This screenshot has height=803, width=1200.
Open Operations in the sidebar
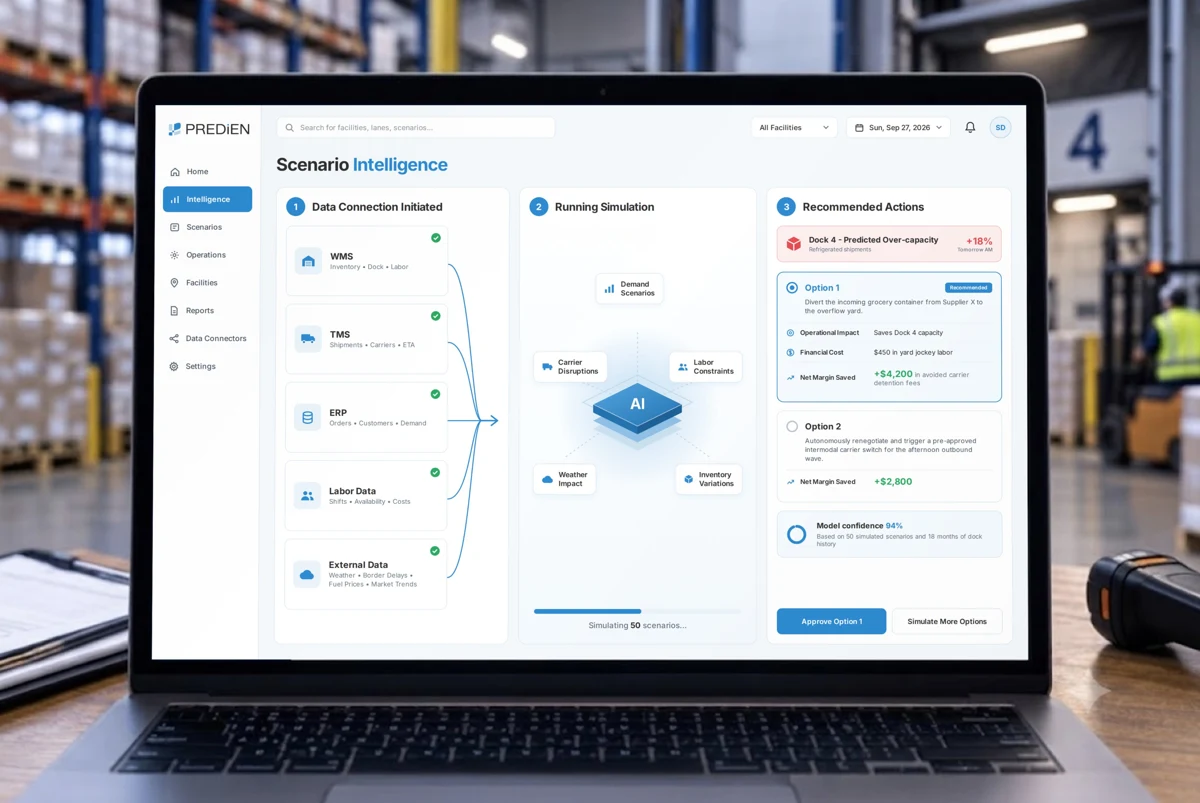tap(207, 255)
